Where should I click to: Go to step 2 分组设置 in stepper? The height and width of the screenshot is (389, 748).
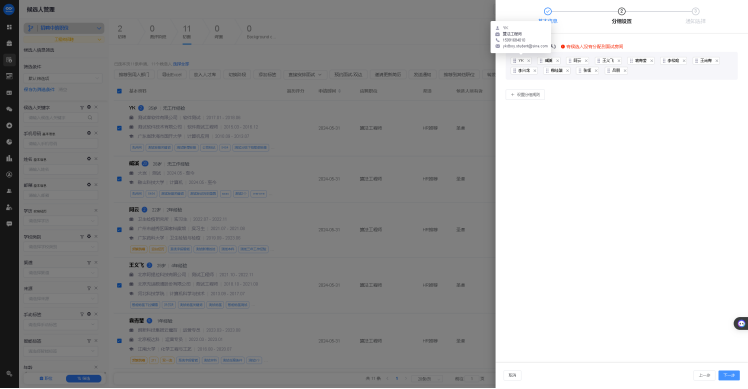[621, 15]
